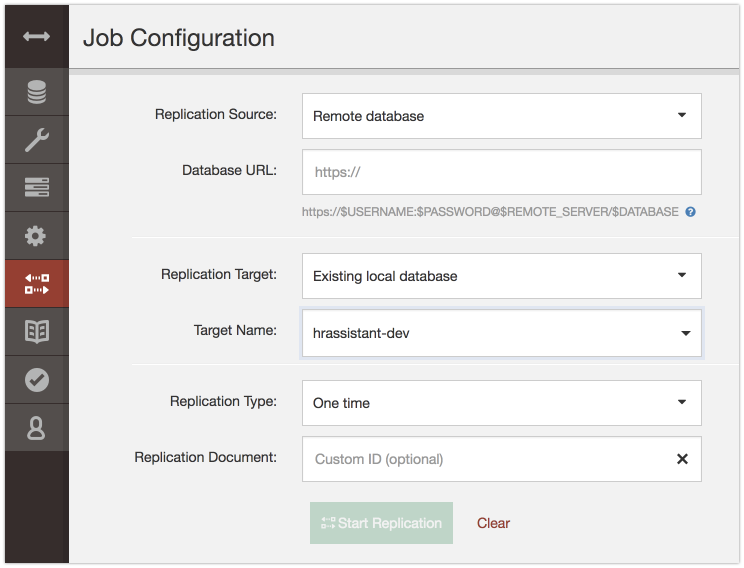Open the Documentation book icon
Image resolution: width=744 pixels, height=568 pixels.
click(x=37, y=331)
